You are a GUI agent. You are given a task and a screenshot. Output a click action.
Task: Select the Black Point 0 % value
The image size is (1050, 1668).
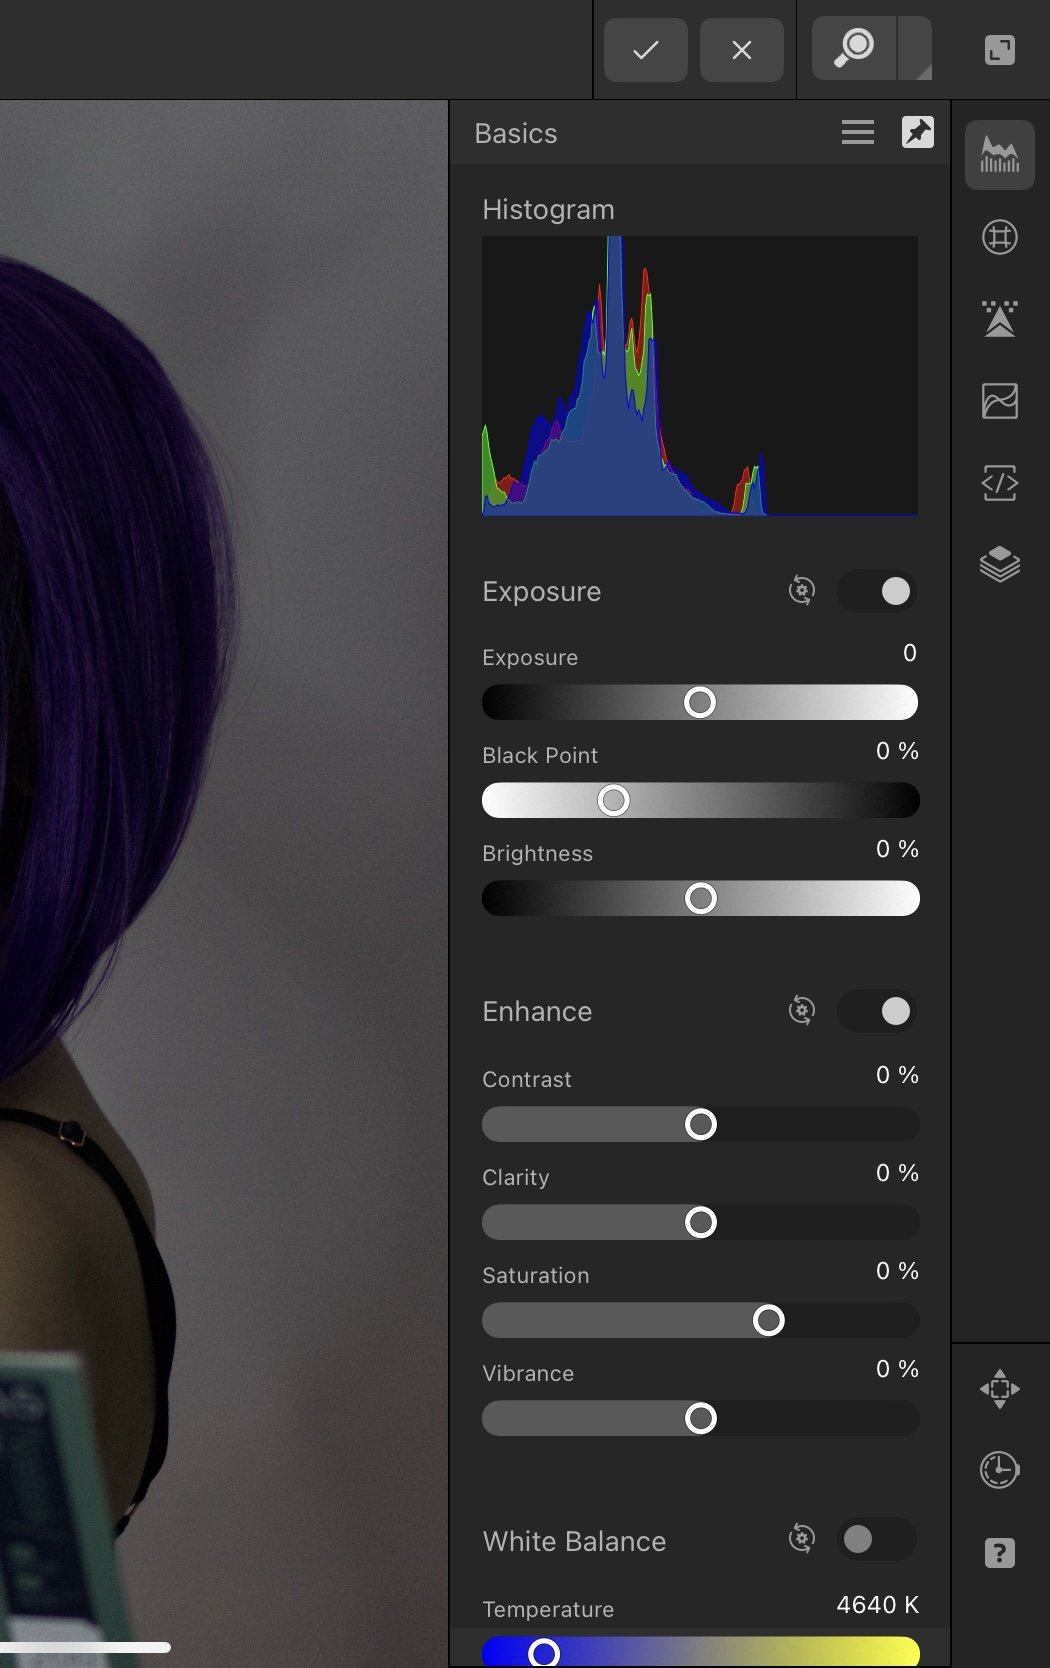click(897, 751)
